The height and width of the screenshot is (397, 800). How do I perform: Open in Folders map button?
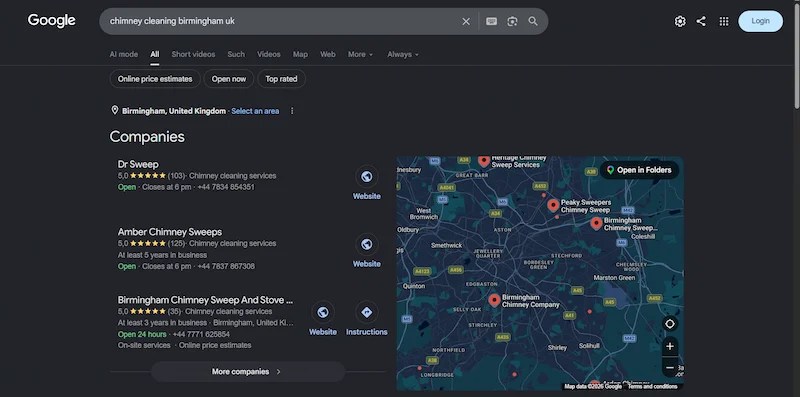coord(639,170)
